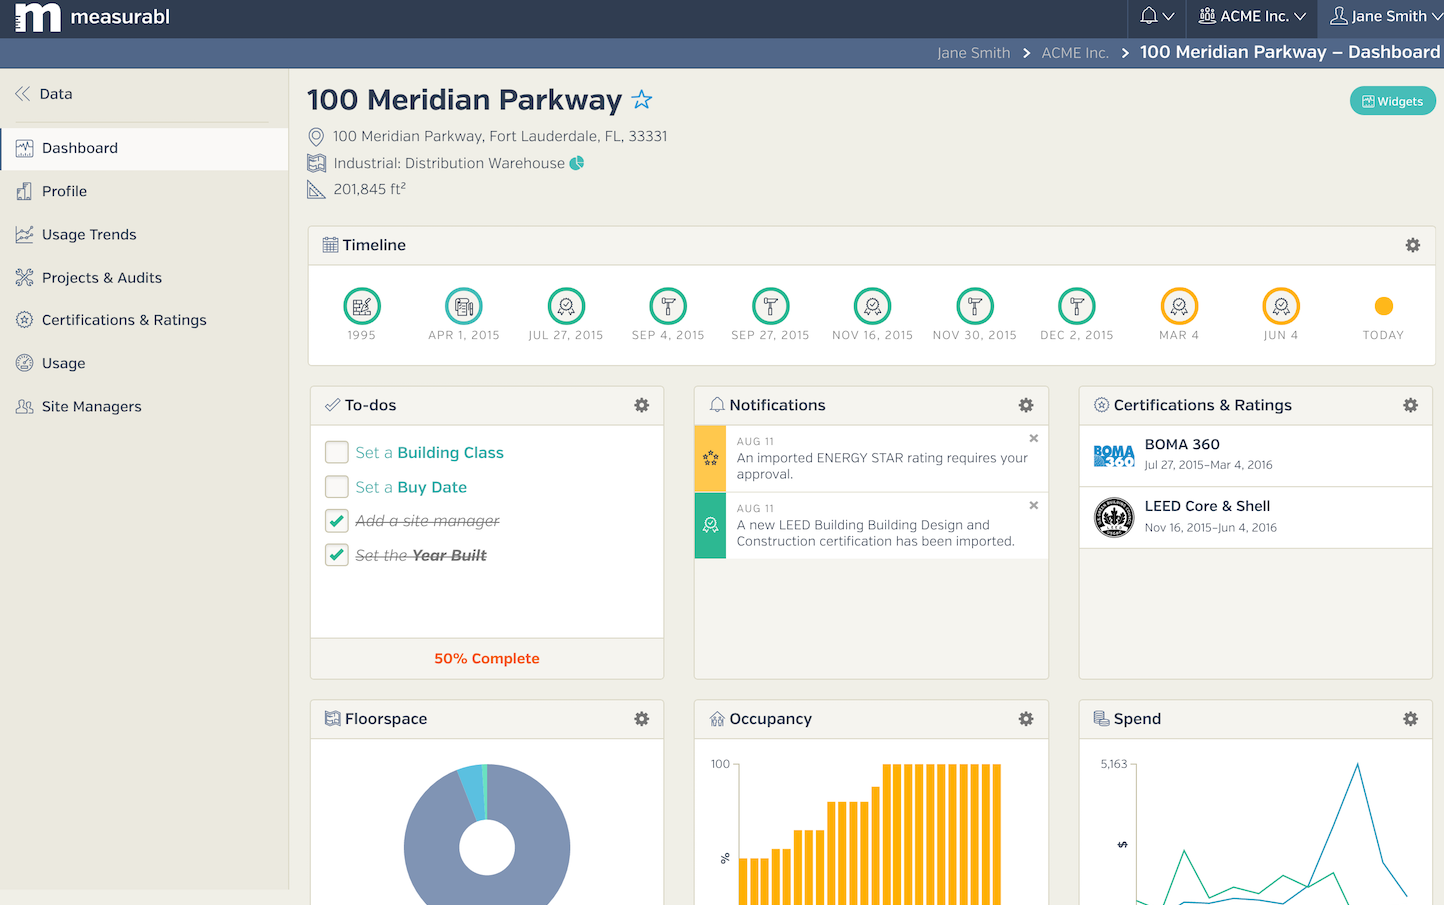Open the notifications bell dropdown
The height and width of the screenshot is (905, 1444).
(1156, 16)
